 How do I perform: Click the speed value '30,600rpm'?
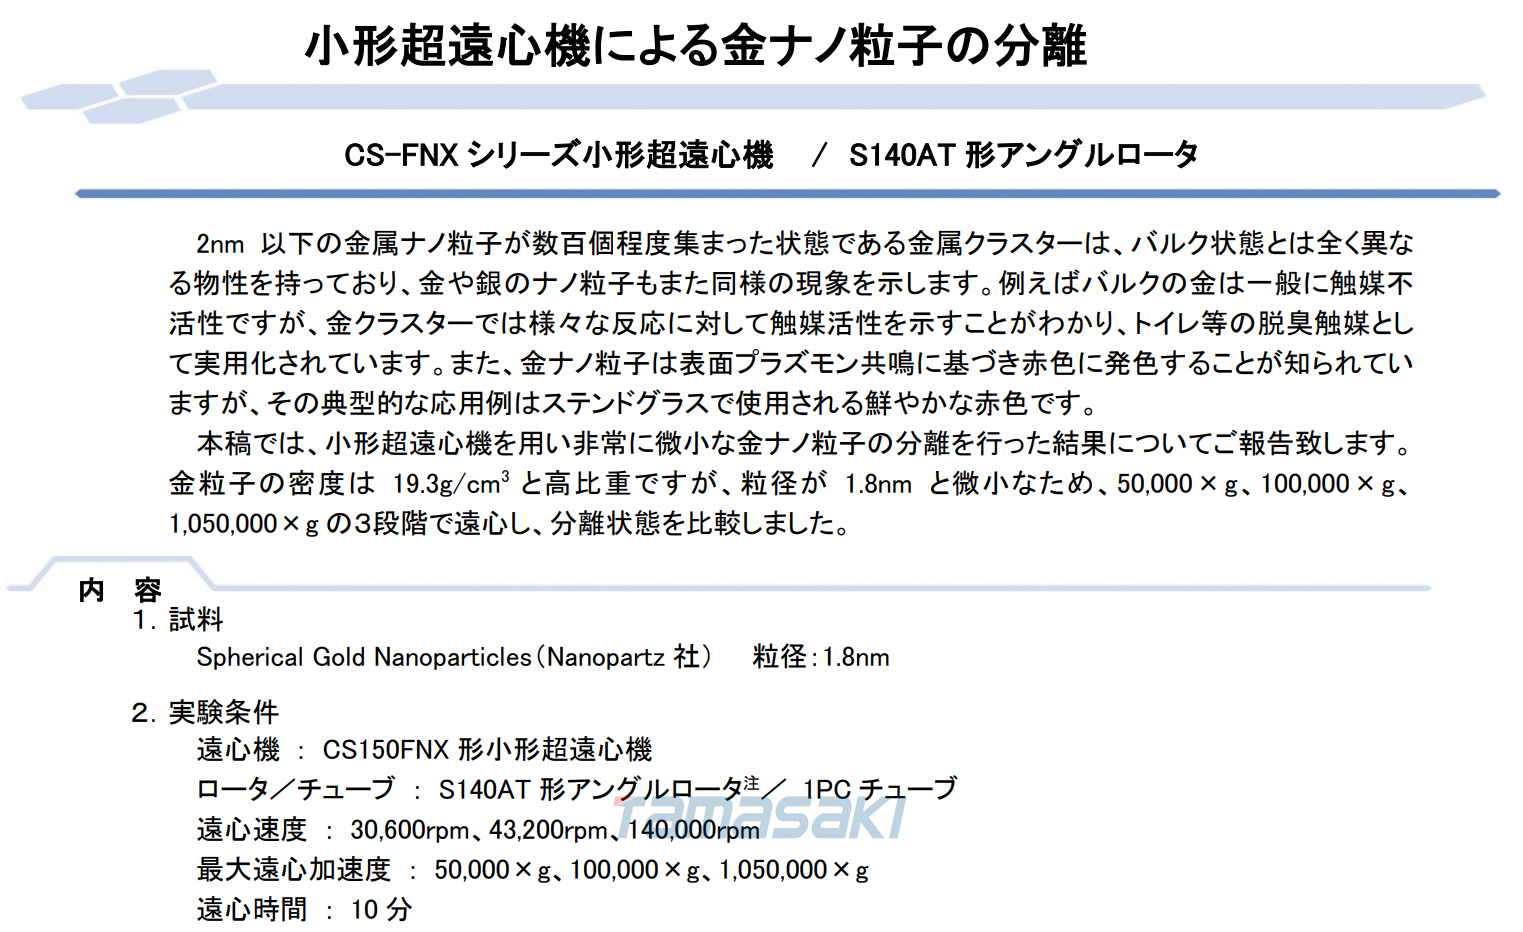pyautogui.click(x=410, y=830)
